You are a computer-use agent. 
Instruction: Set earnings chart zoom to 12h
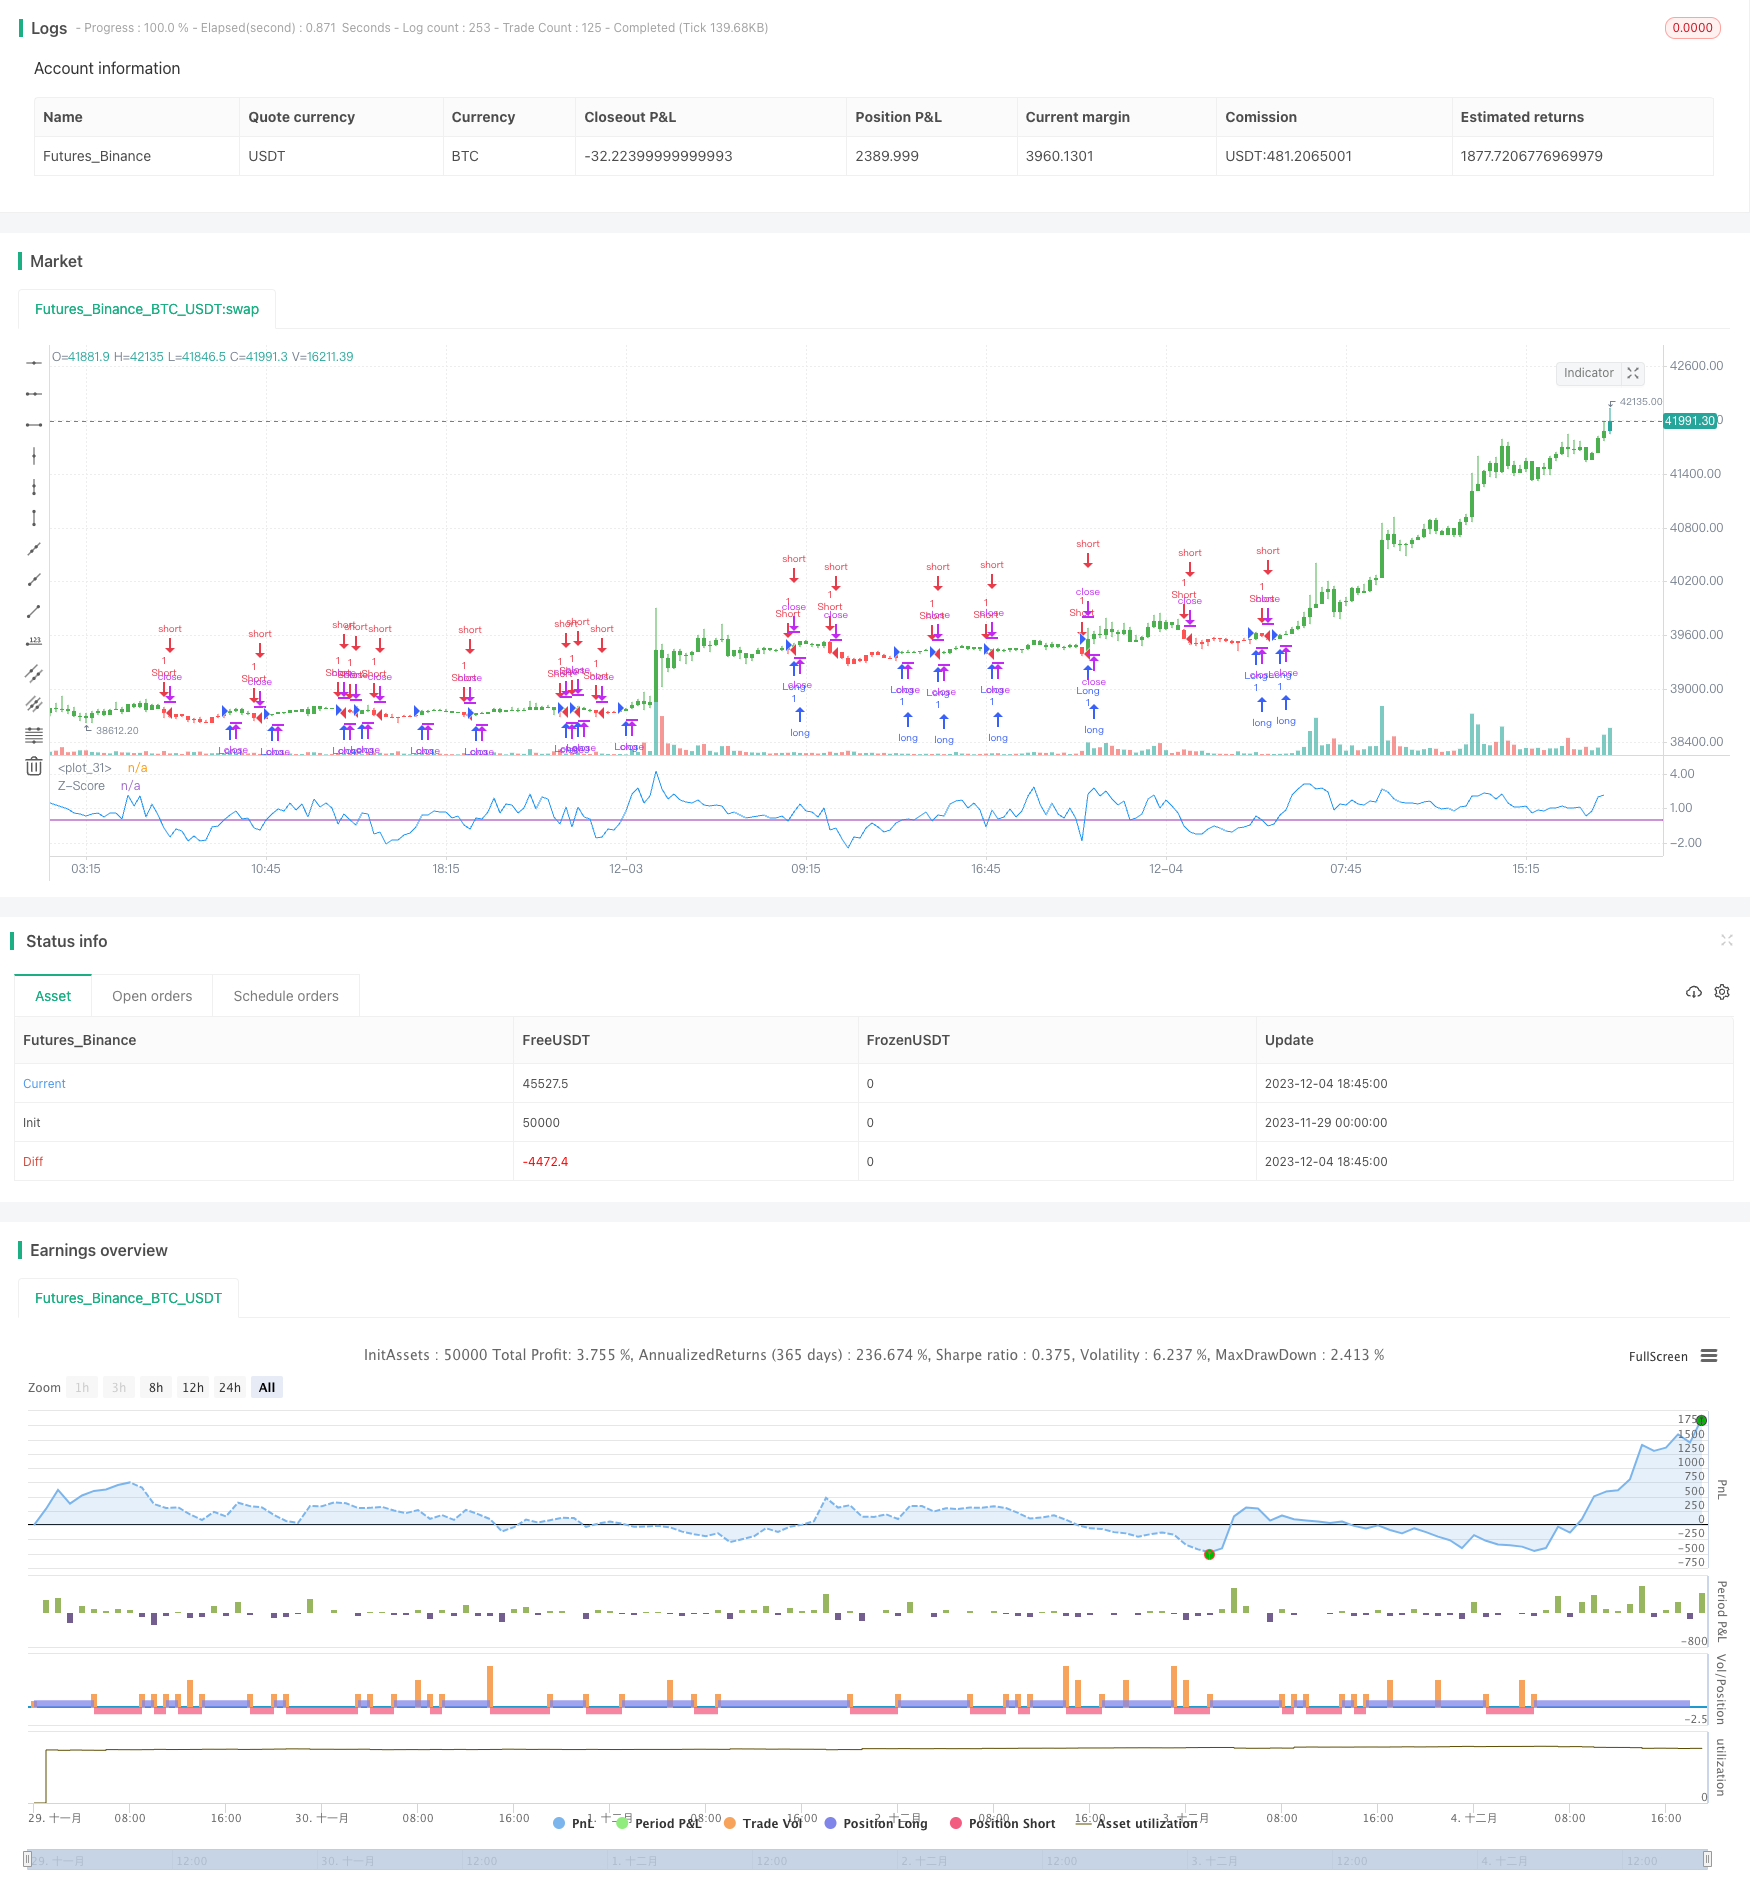(x=193, y=1387)
